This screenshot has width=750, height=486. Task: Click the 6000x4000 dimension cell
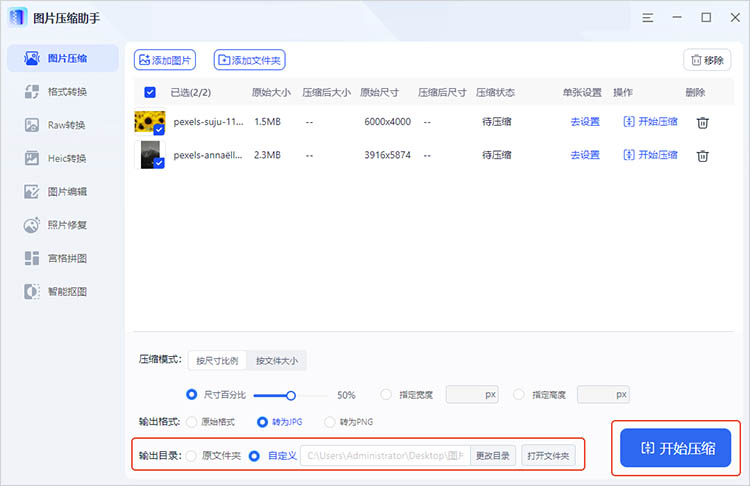pos(387,122)
